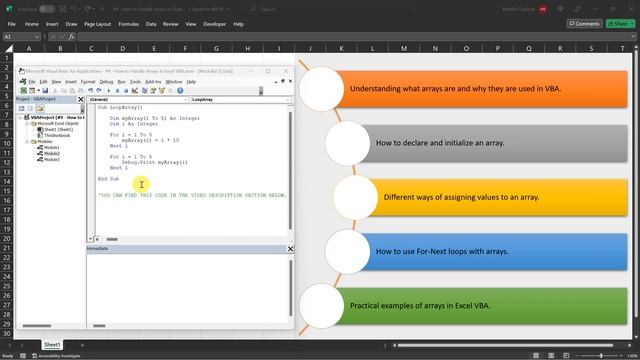Viewport: 640px width, 360px height.
Task: Open Object Browser icon in VBA toolbar
Action: point(162,91)
